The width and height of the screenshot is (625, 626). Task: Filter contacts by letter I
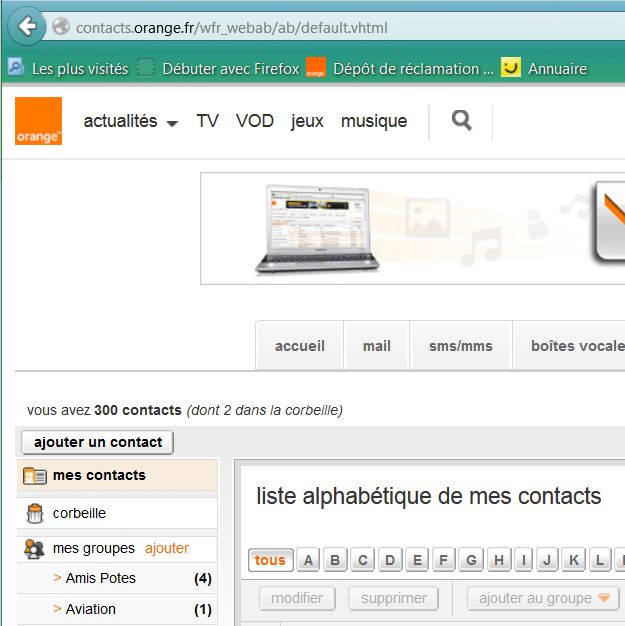(524, 560)
